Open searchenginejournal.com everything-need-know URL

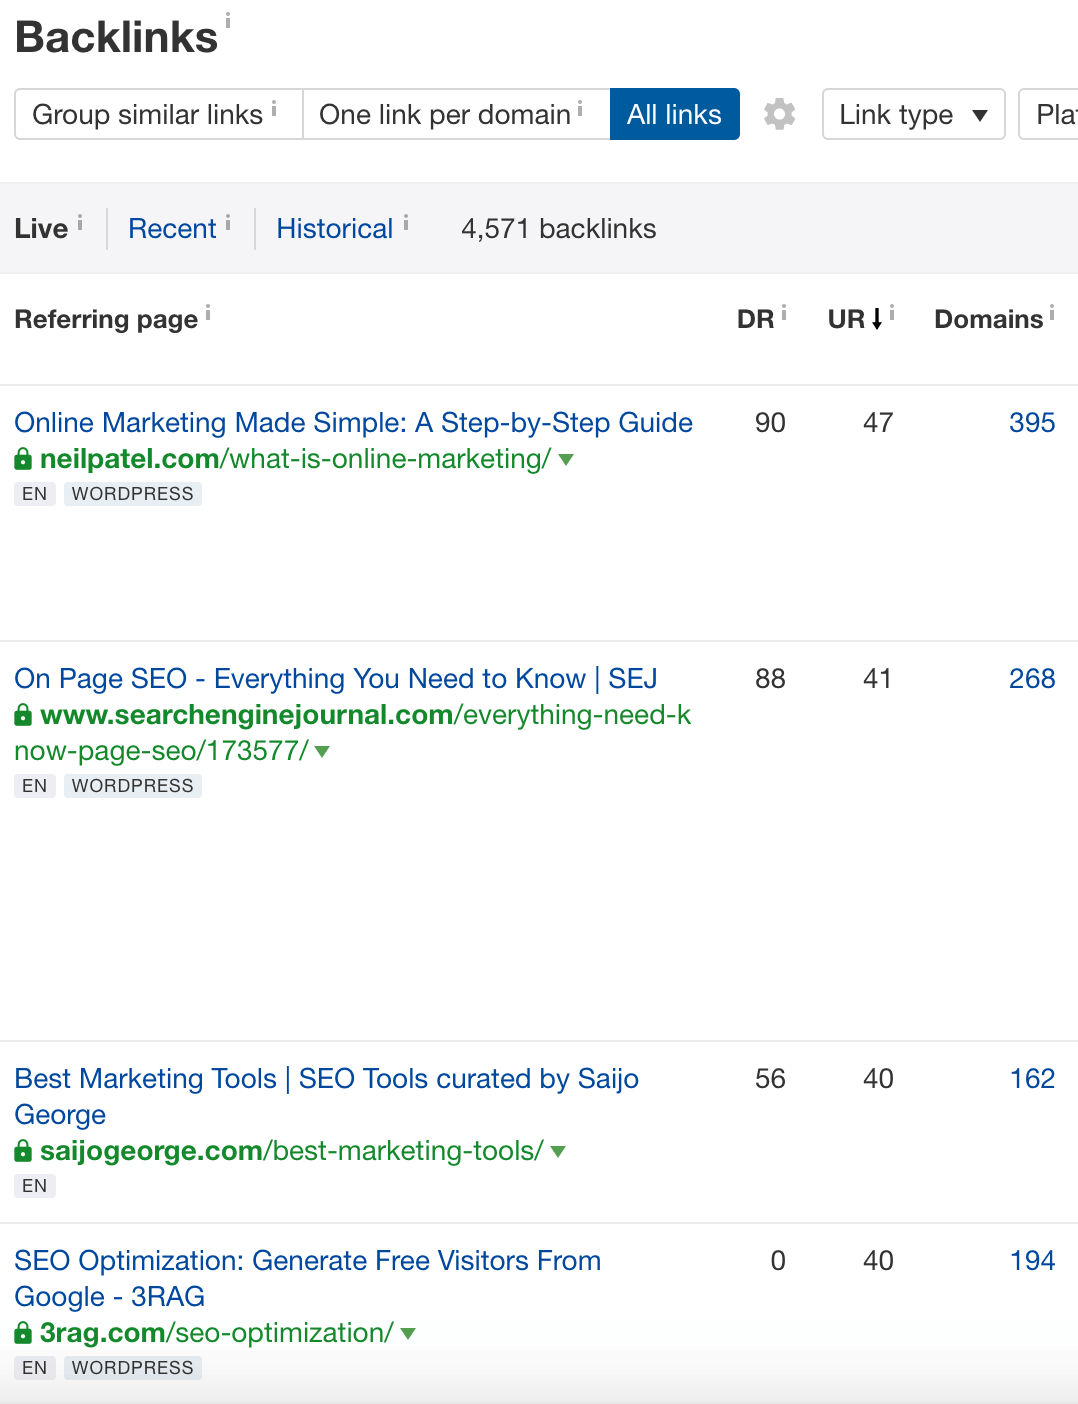coord(353,733)
